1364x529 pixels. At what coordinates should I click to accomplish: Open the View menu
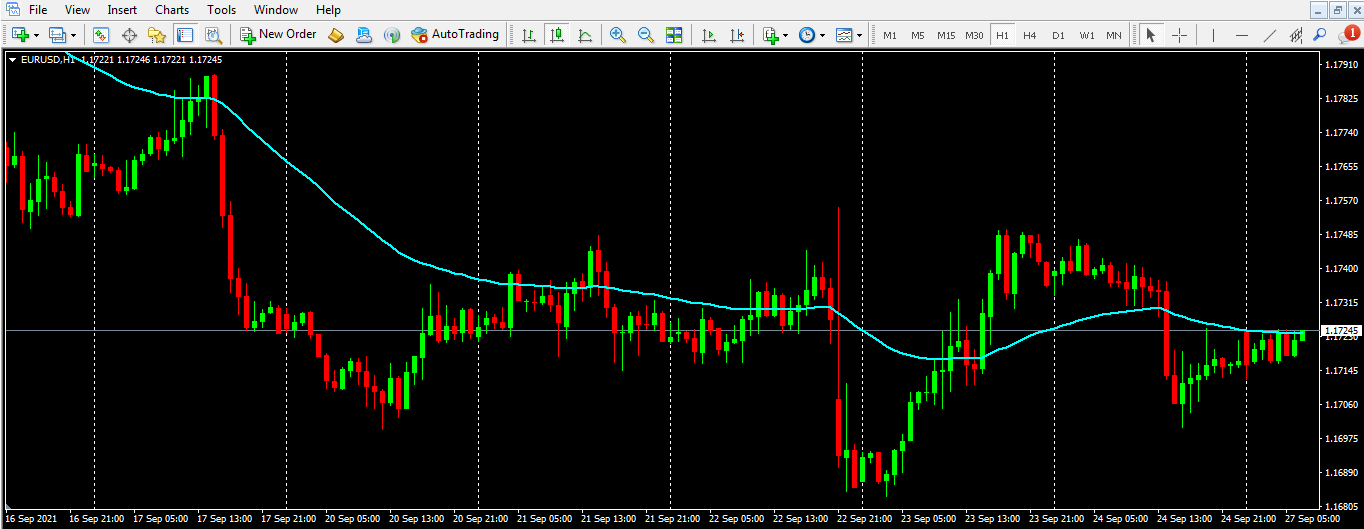(77, 10)
